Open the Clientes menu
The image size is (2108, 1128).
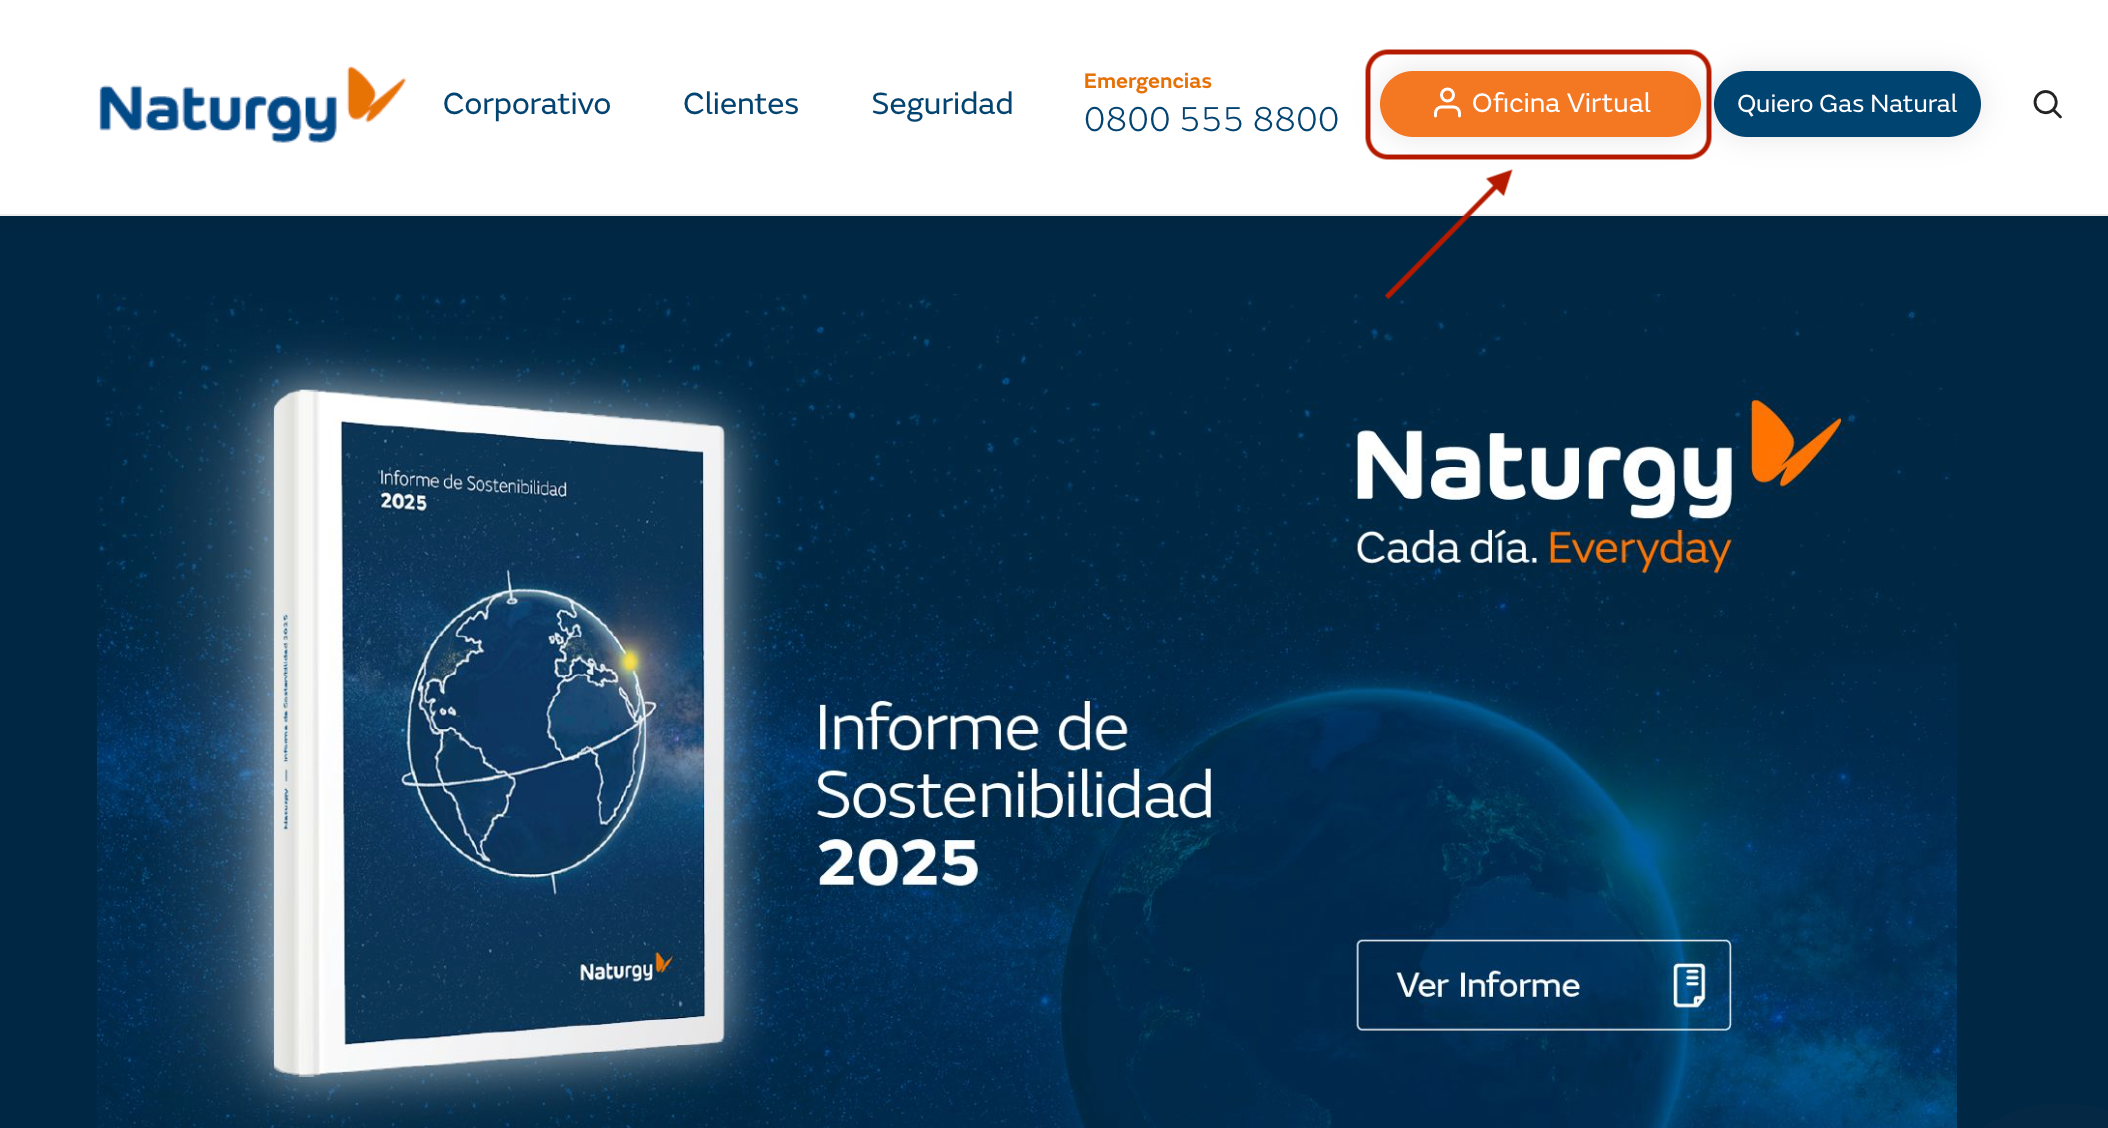point(741,104)
